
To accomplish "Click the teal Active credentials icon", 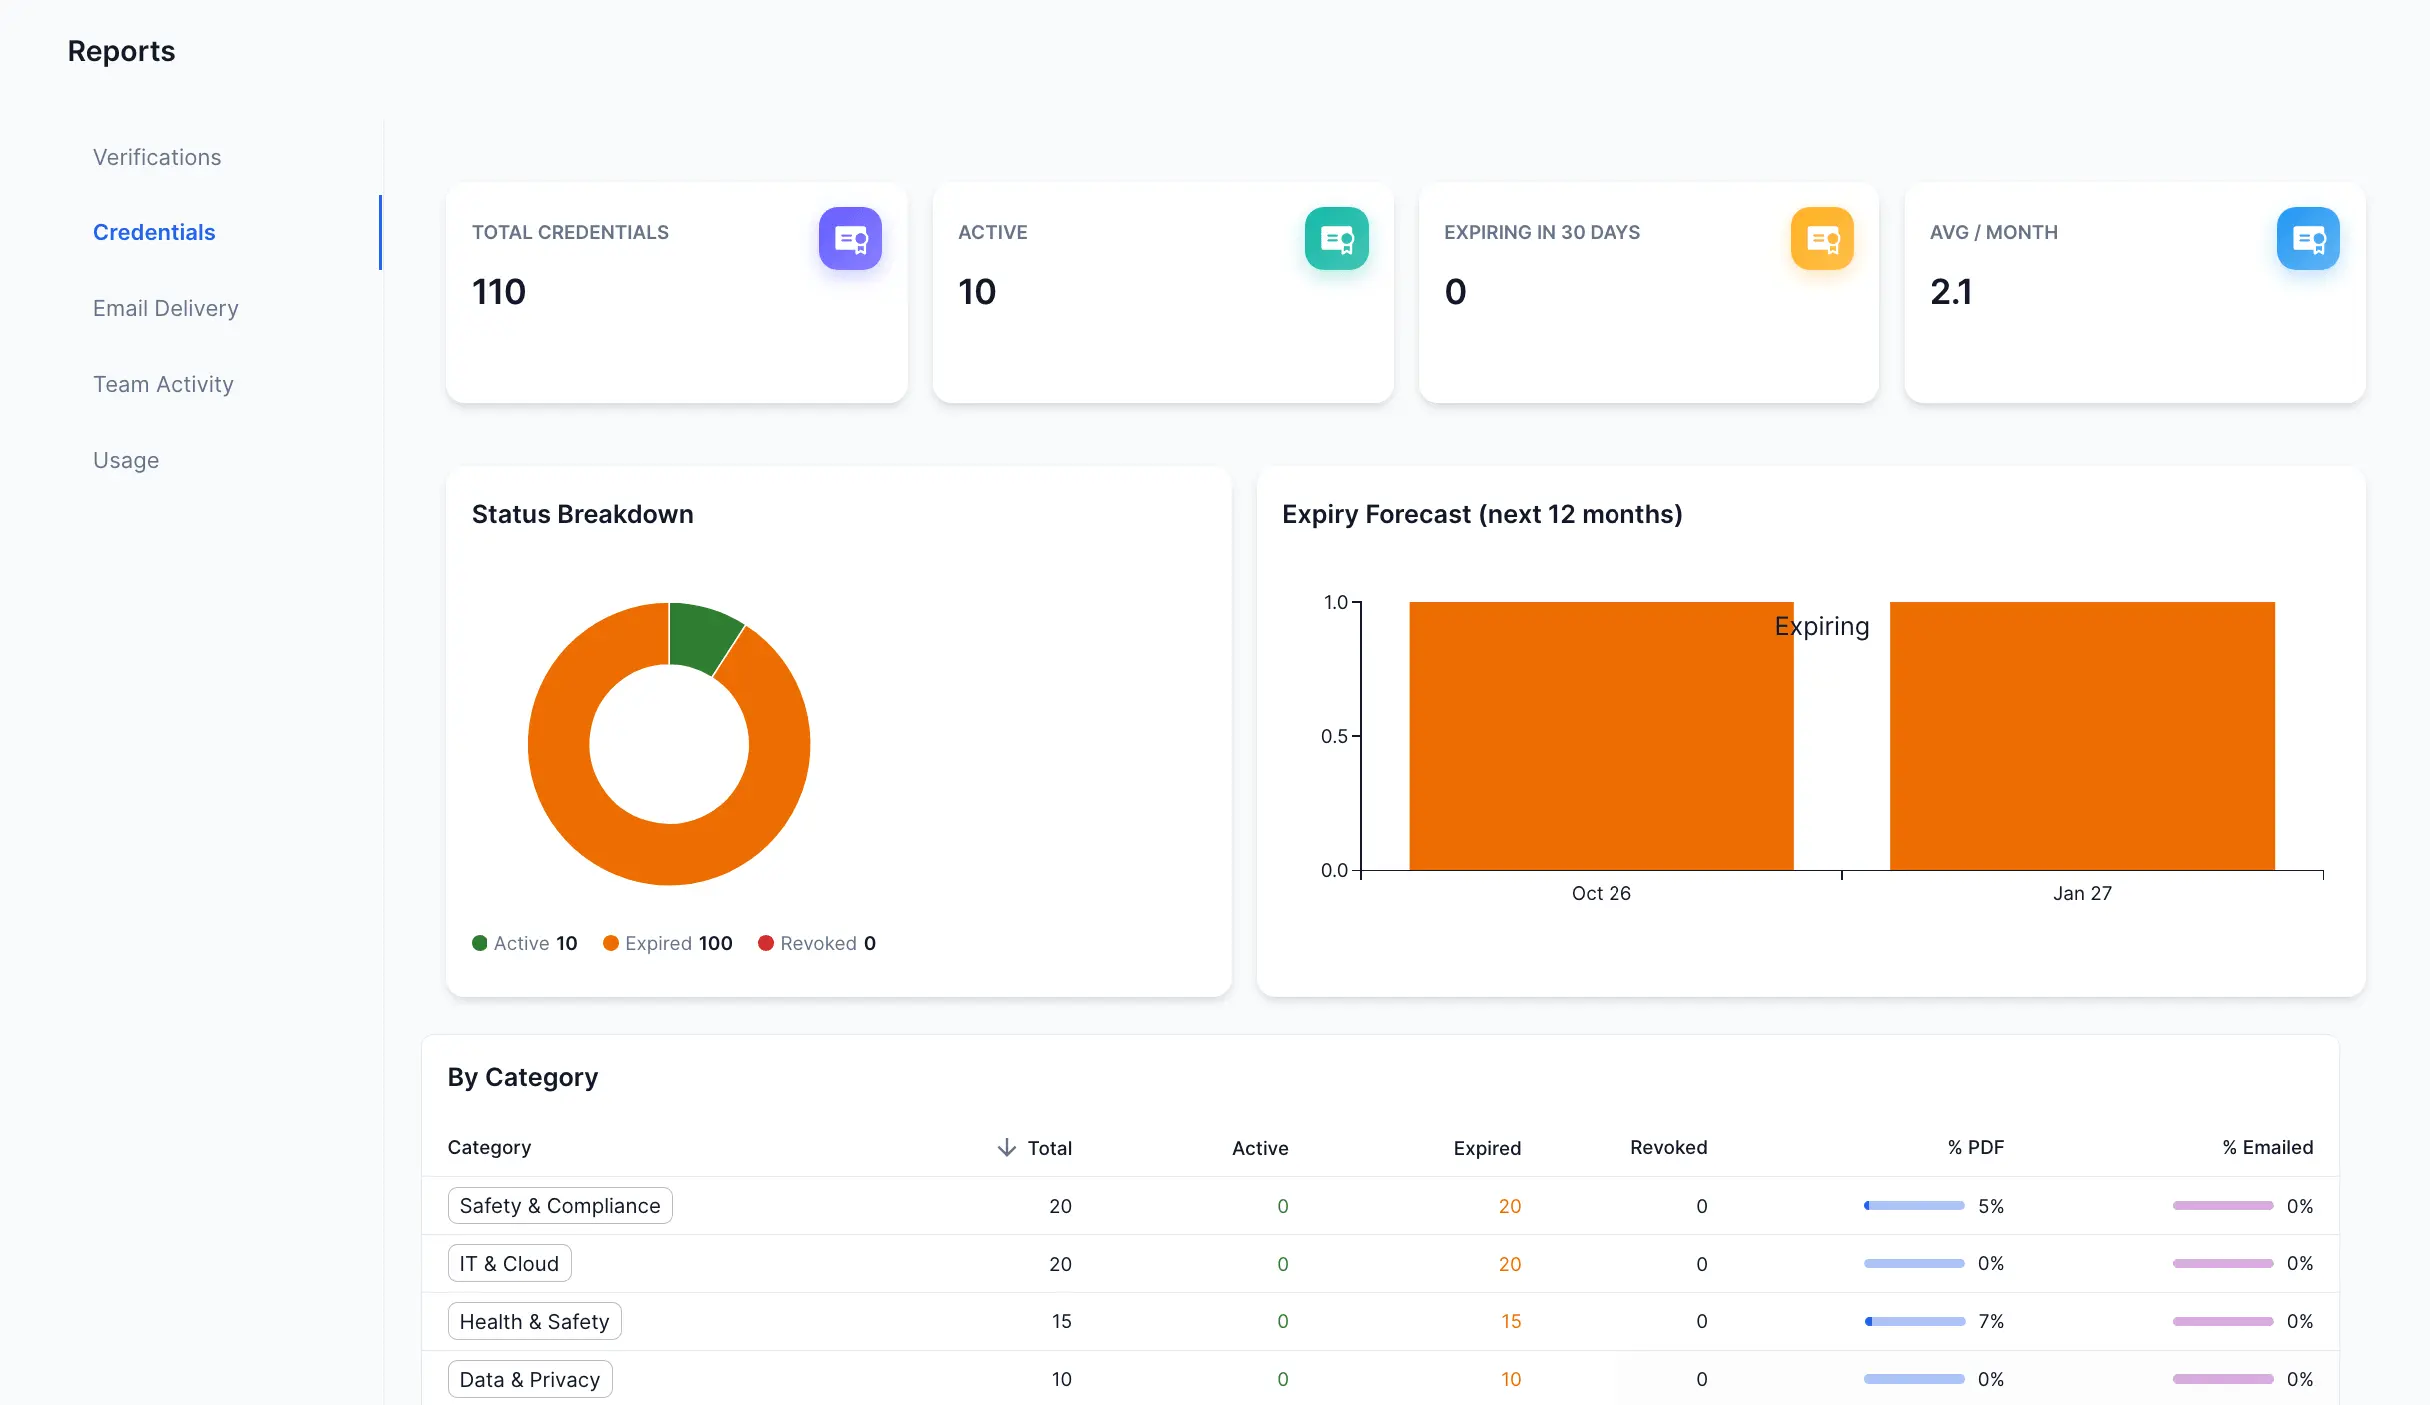I will pyautogui.click(x=1337, y=238).
